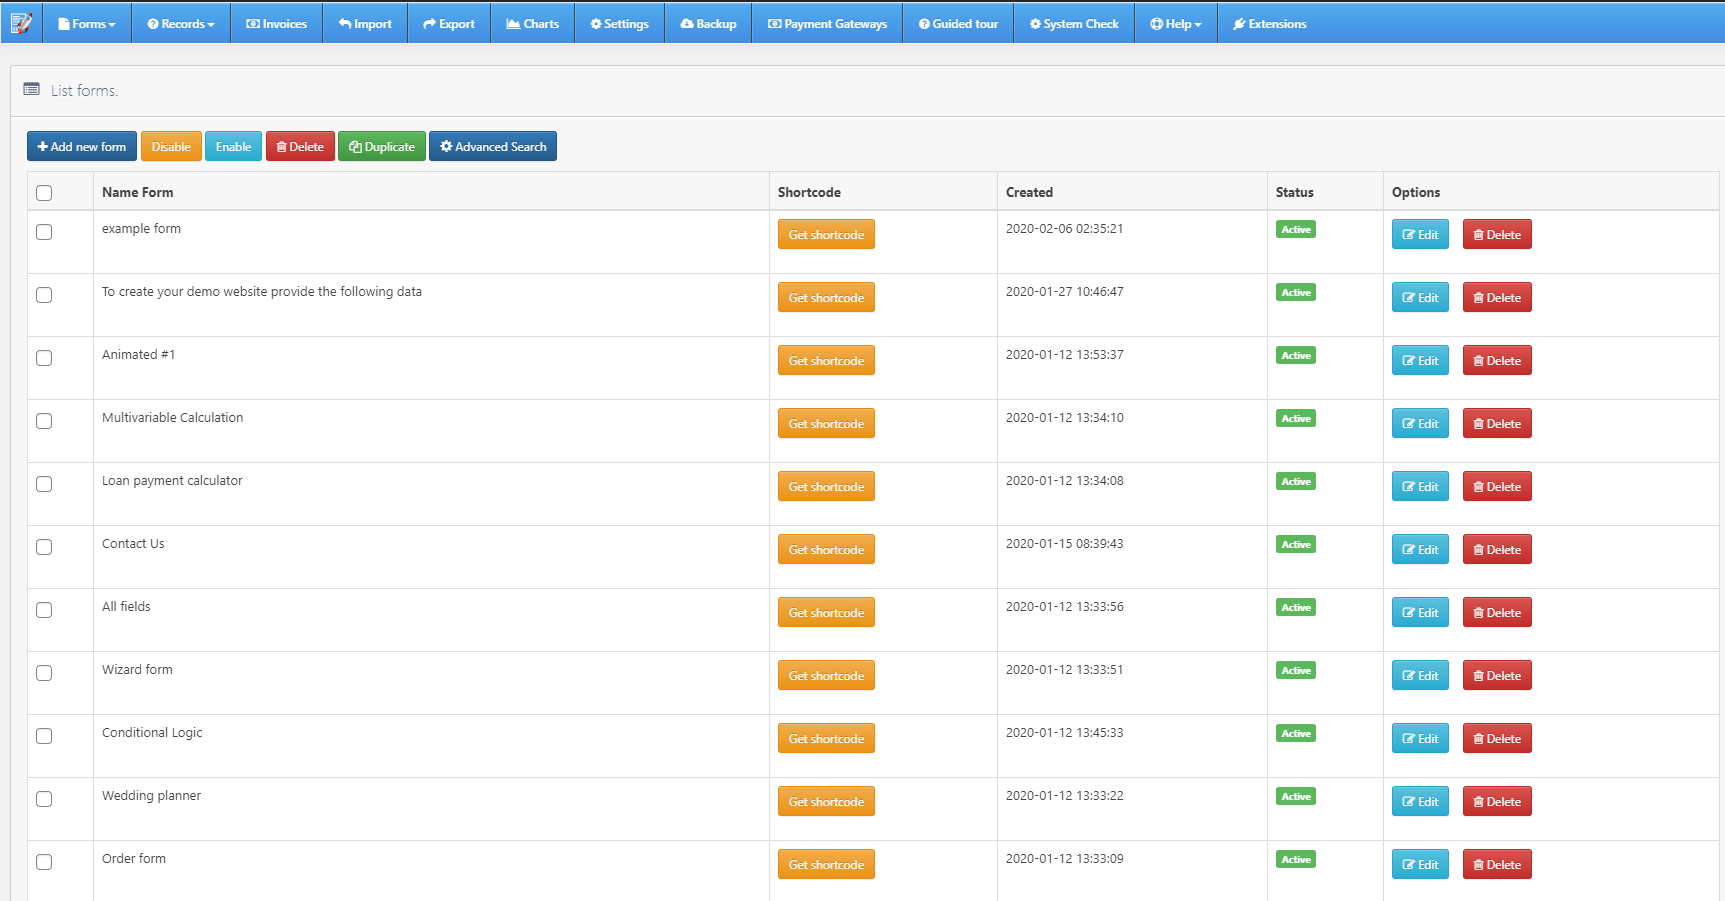Open the Extensions section

1269,23
